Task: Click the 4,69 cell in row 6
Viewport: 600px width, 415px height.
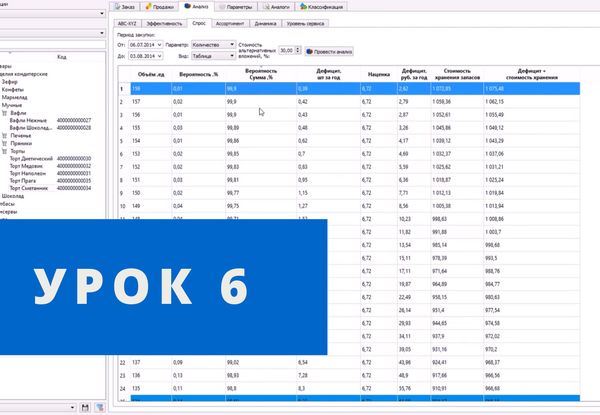Action: pos(414,154)
